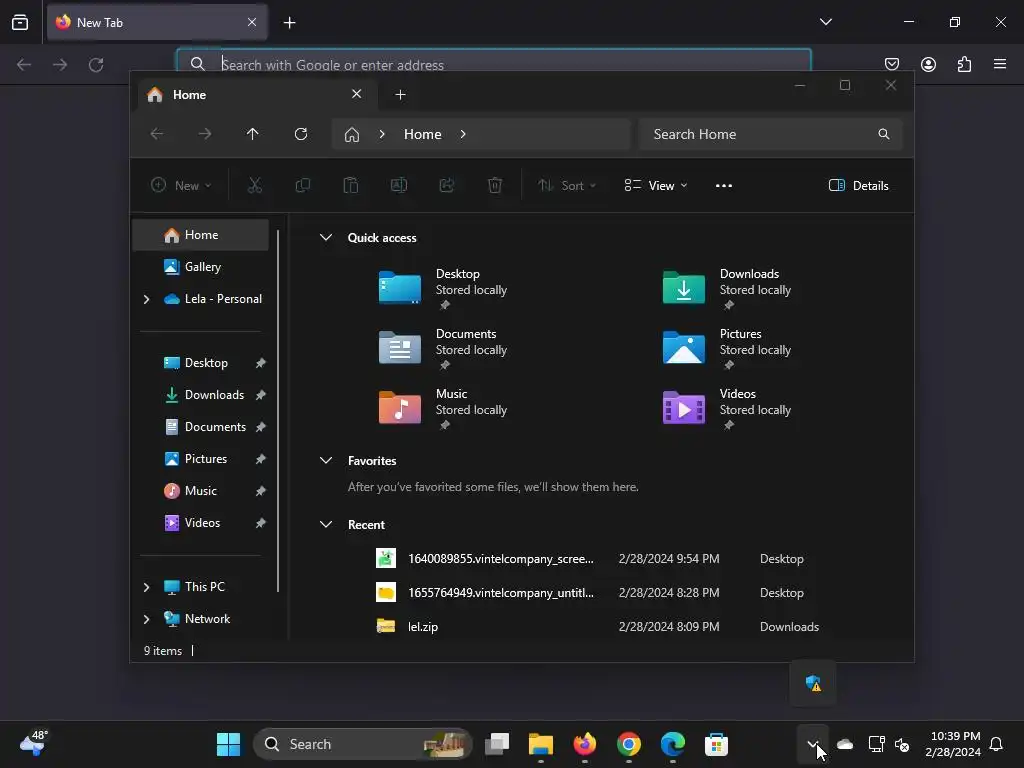1024x768 pixels.
Task: Select Videos in the navigation sidebar
Action: pos(200,523)
